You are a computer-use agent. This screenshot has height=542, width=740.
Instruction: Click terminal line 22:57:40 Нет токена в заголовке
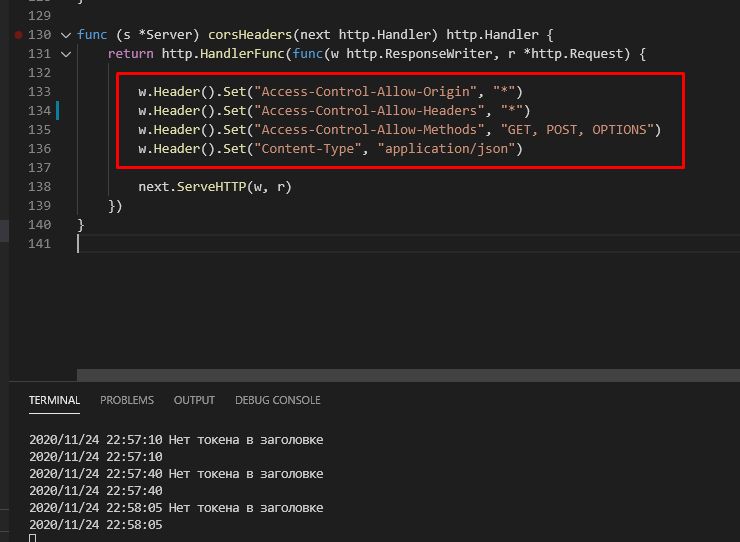[176, 474]
